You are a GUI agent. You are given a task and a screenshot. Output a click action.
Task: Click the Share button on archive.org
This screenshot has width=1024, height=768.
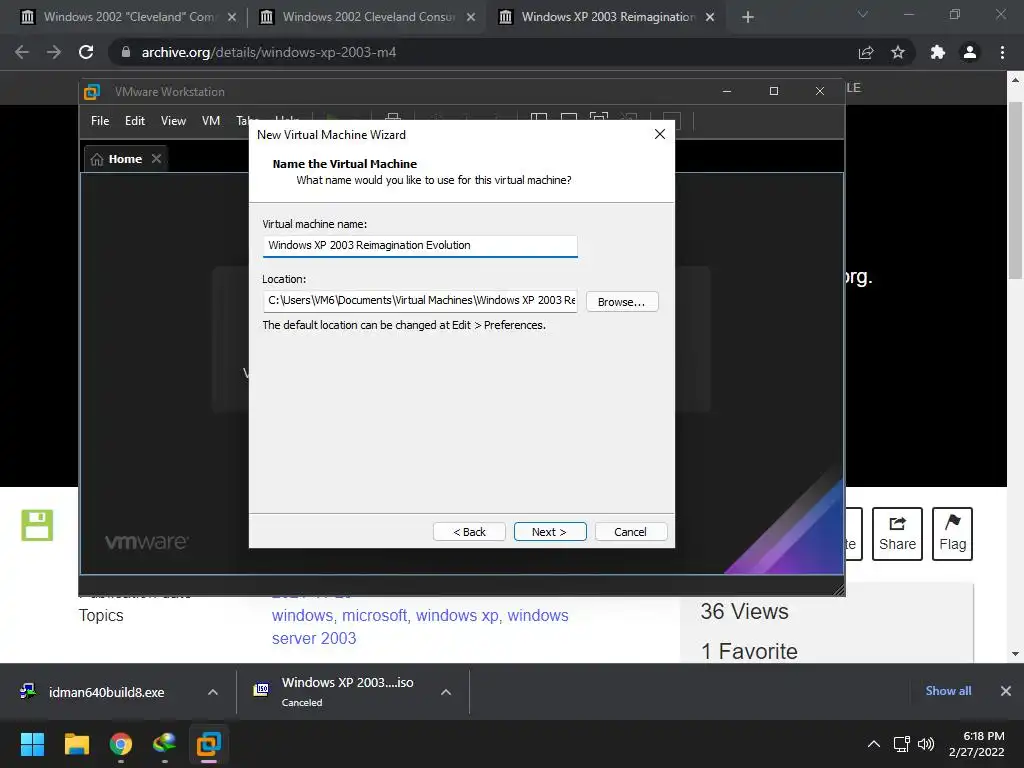point(897,534)
